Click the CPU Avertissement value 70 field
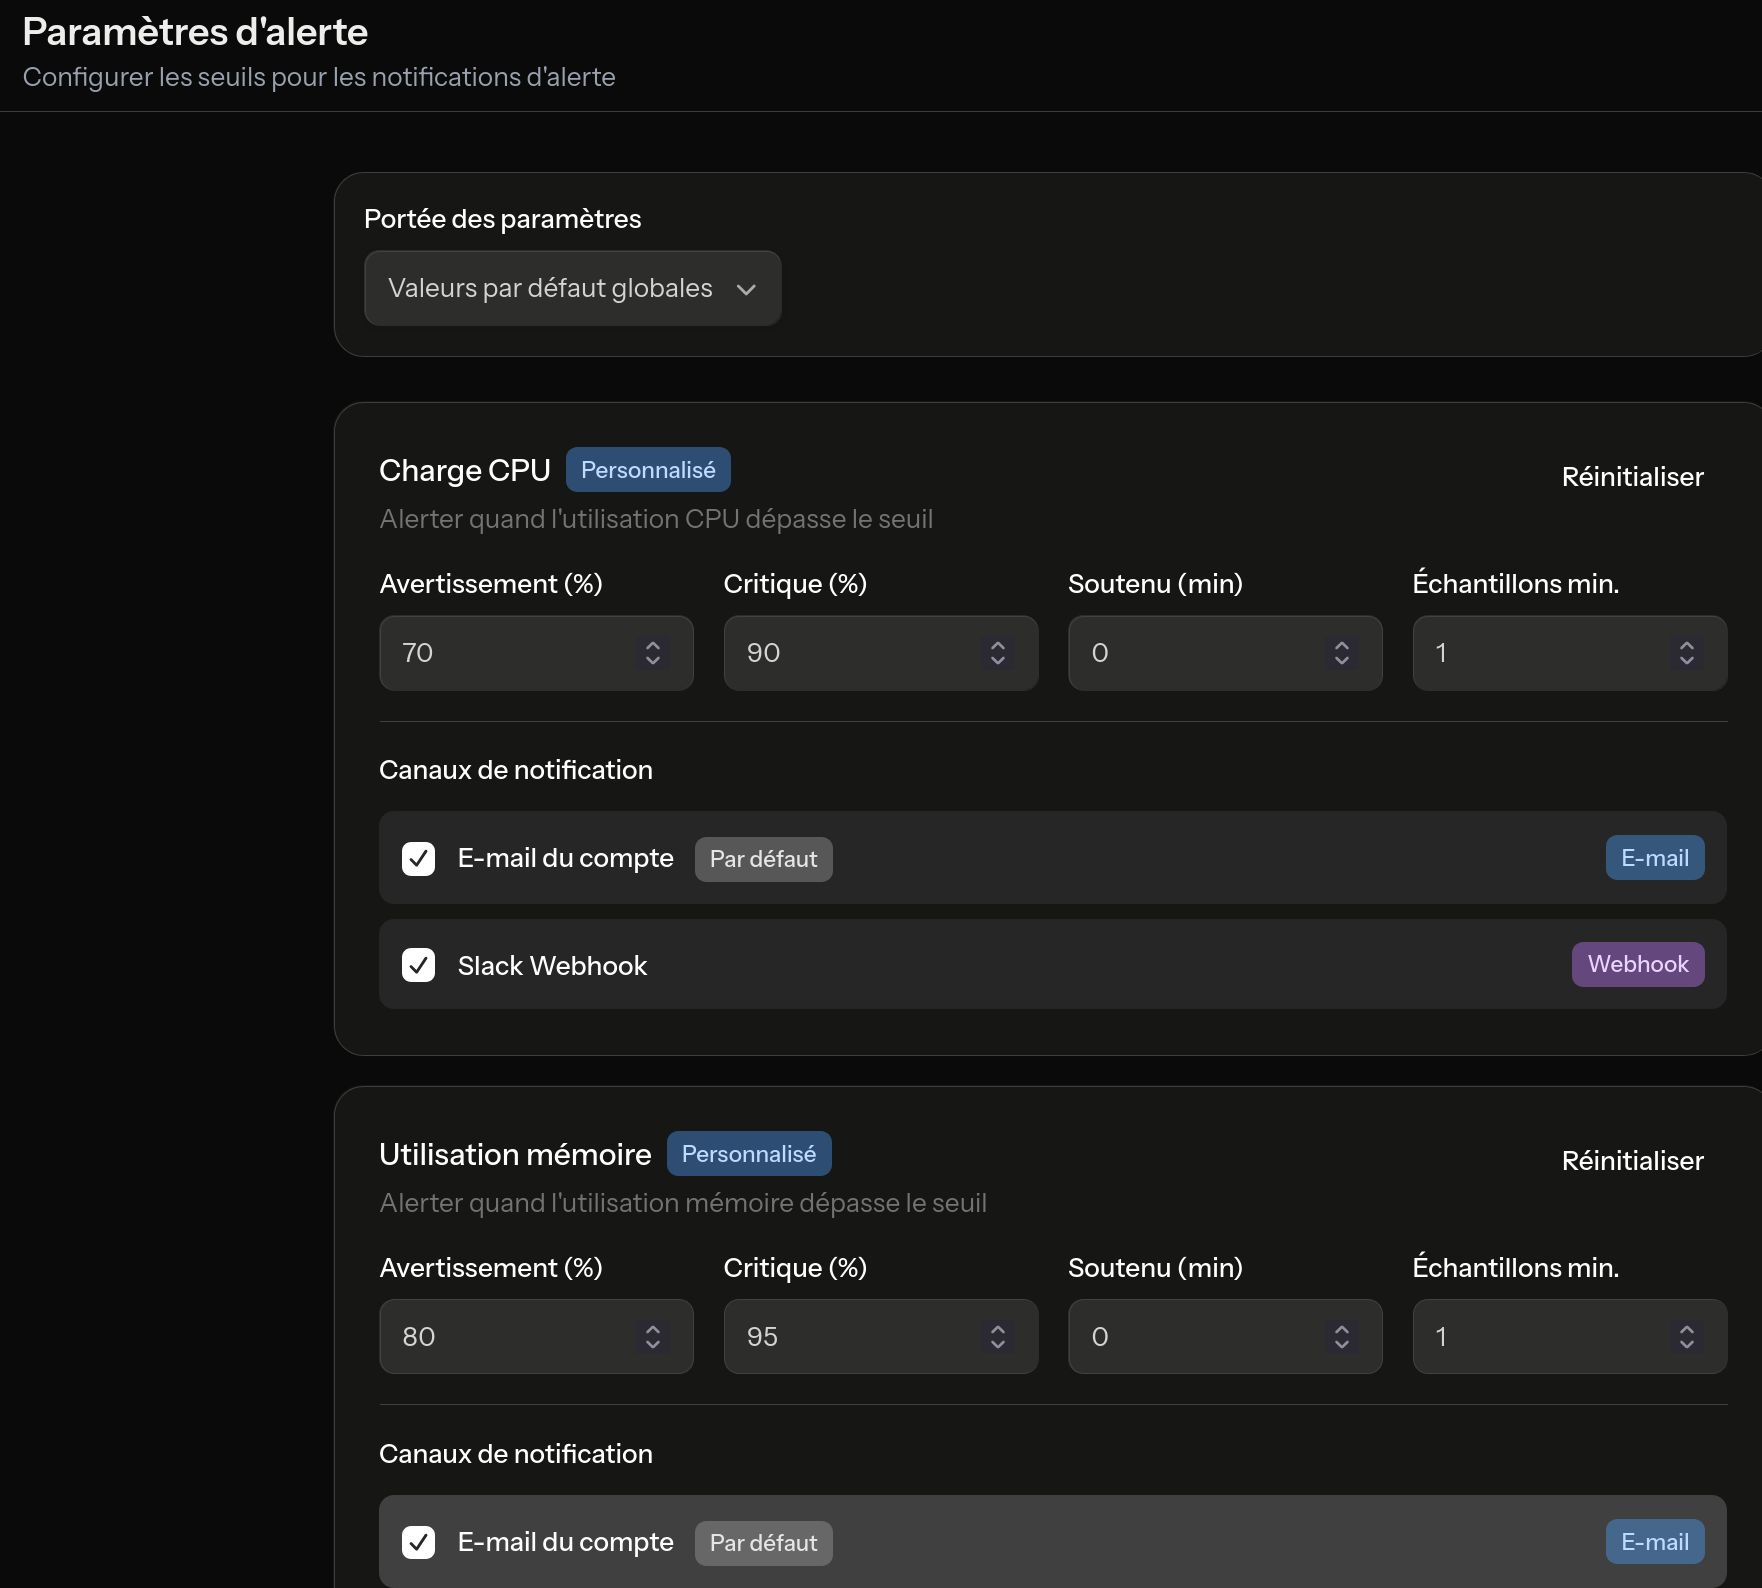This screenshot has height=1588, width=1762. 500,653
